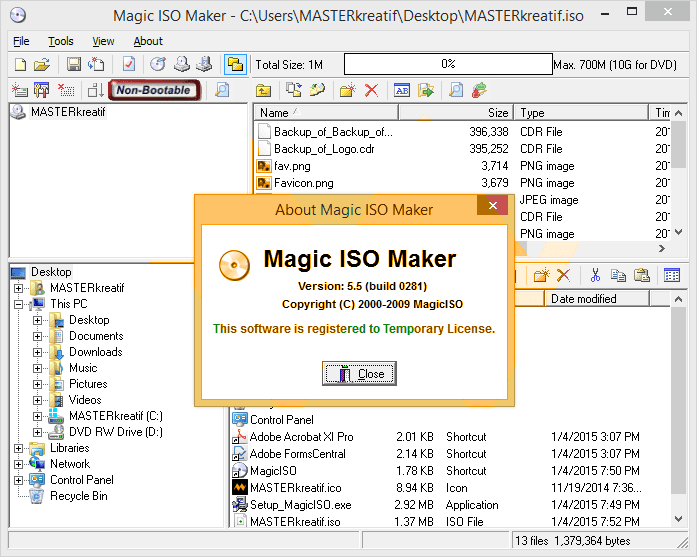Click the red X dotted selection icon
The image size is (697, 557).
pos(66,90)
